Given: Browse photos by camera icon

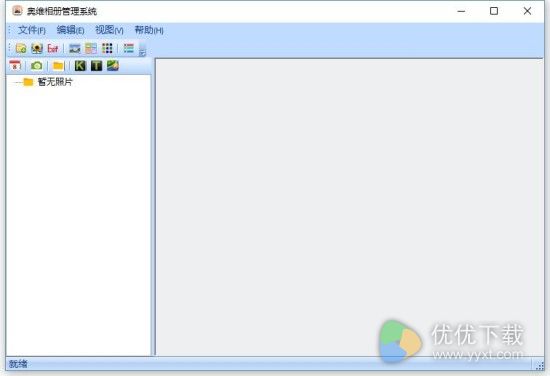Looking at the screenshot, I should point(36,66).
